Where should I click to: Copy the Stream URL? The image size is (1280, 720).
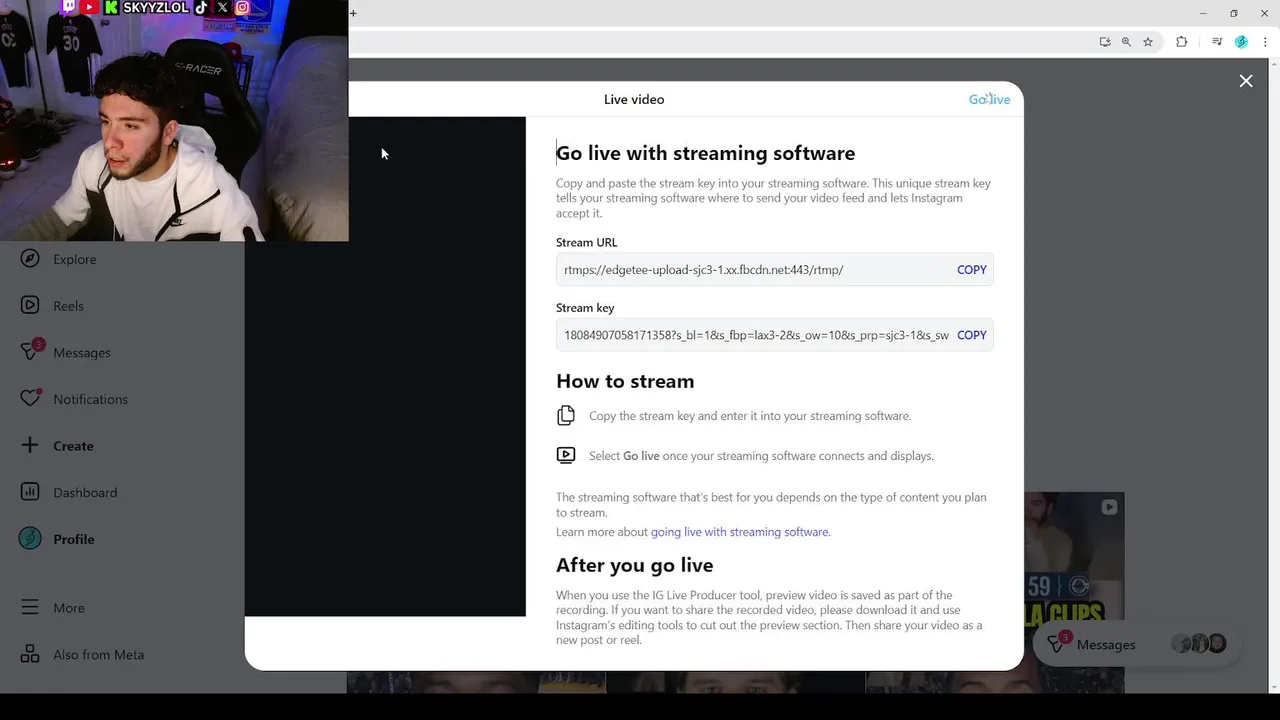[971, 270]
